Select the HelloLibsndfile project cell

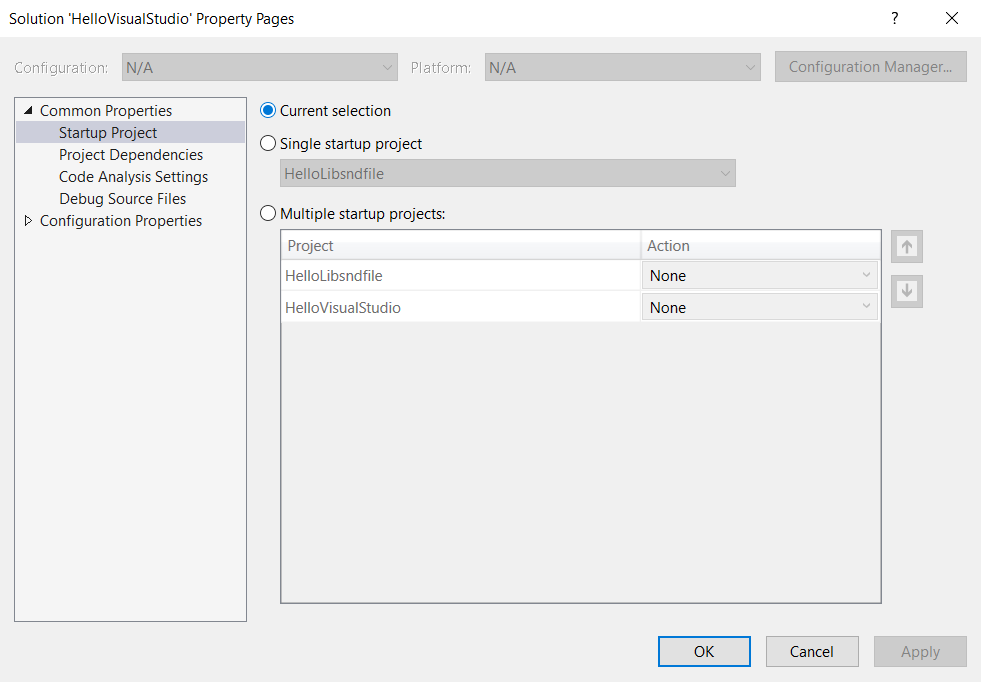point(460,275)
